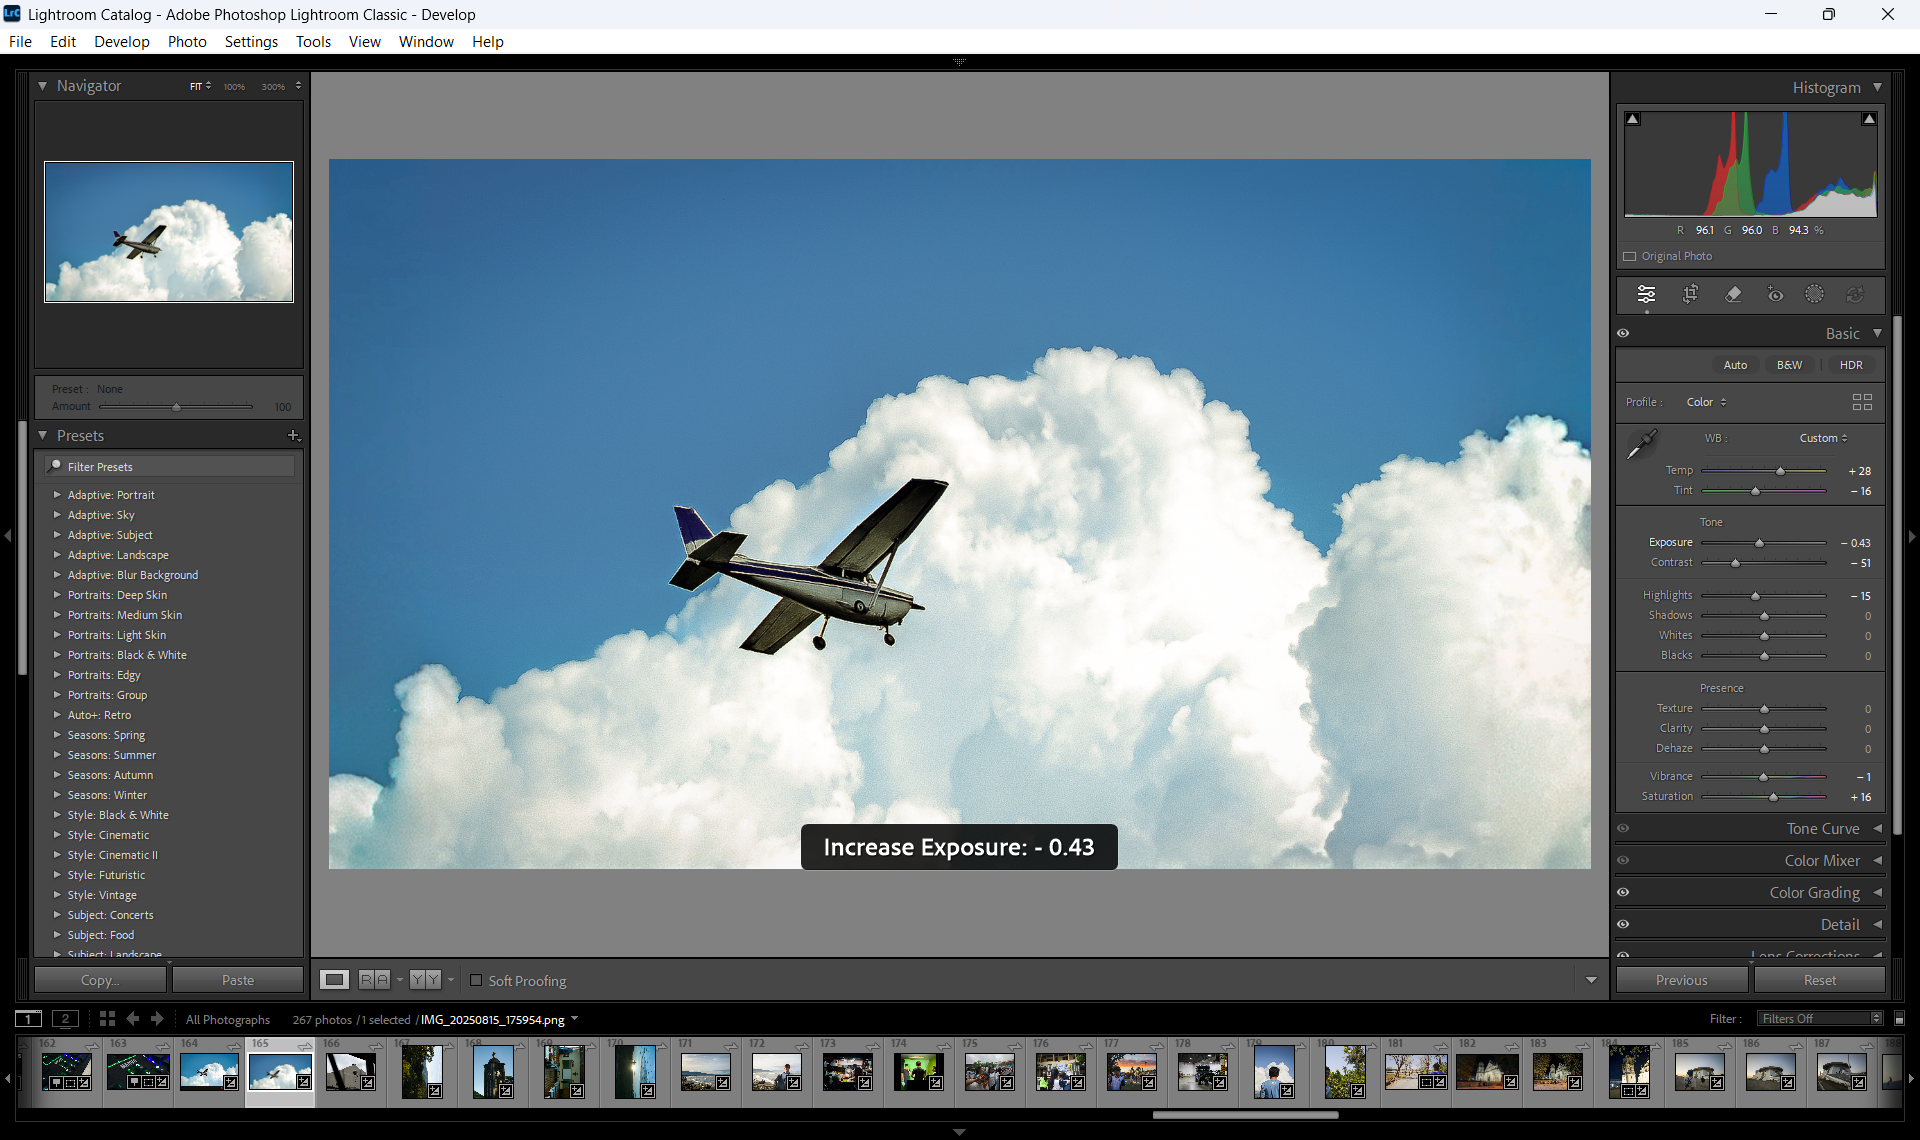Open the Profile Browser grid icon
The image size is (1920, 1140).
1861,402
